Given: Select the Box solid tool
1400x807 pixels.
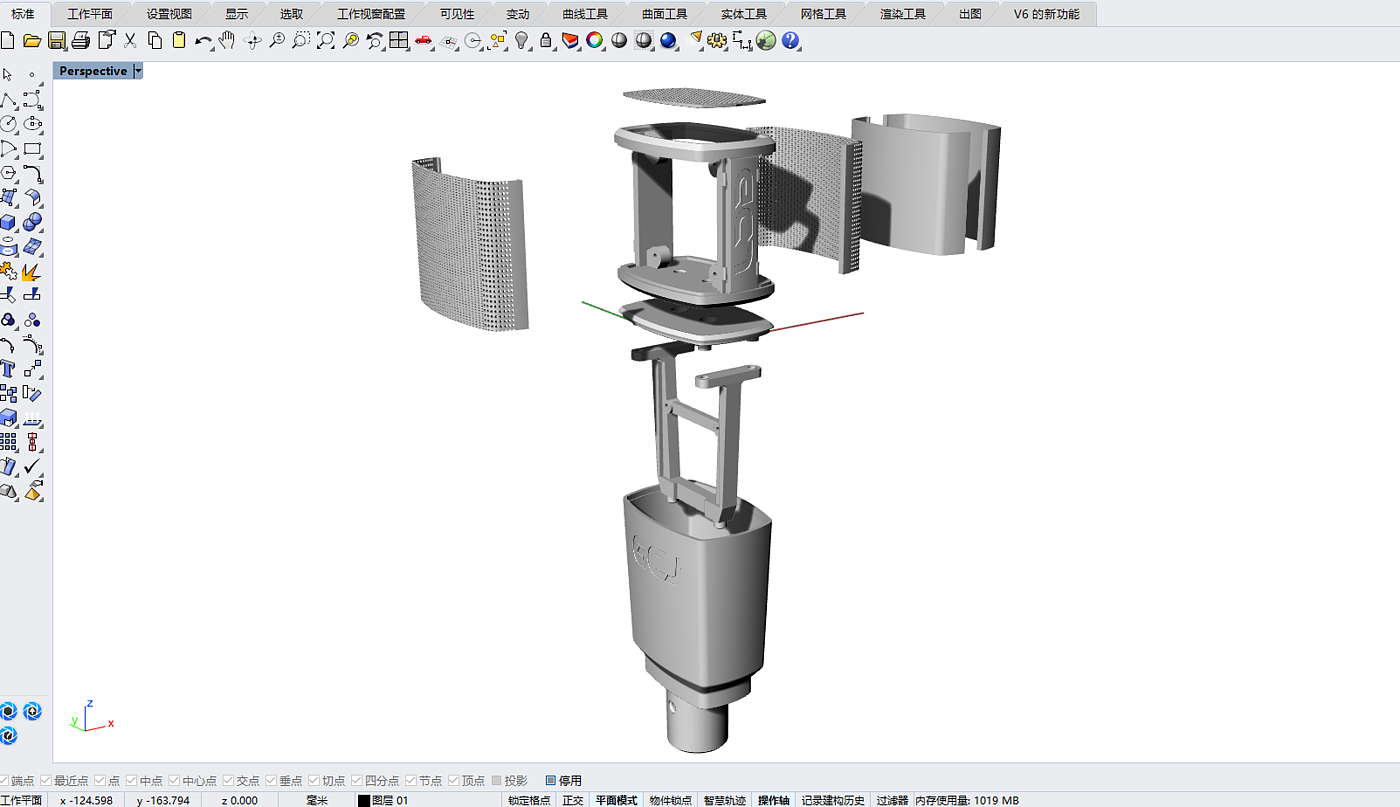Looking at the screenshot, I should (9, 223).
